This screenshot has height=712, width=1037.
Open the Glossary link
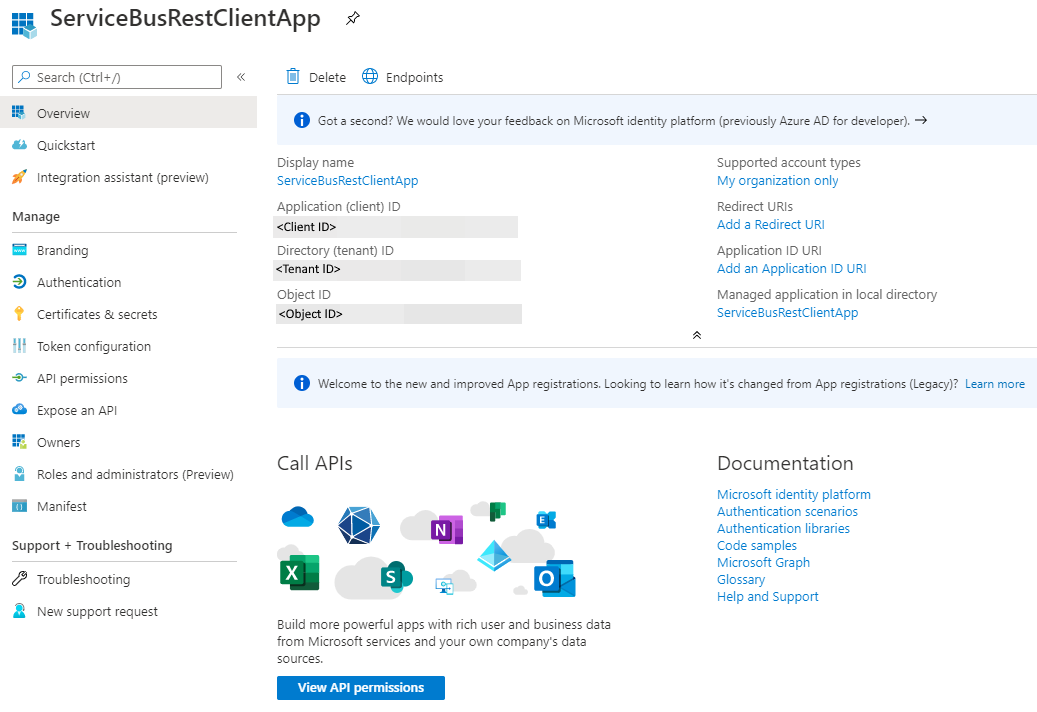coord(741,580)
